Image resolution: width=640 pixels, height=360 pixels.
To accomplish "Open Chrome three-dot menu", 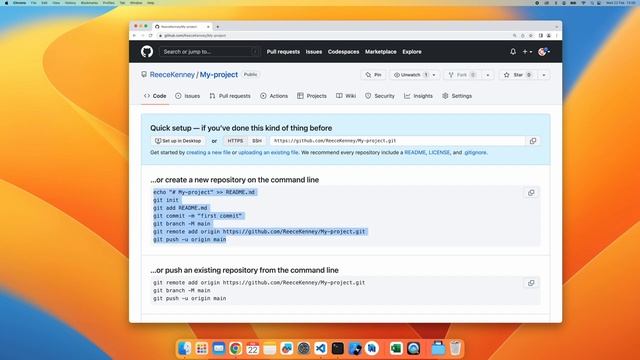I will pos(556,36).
